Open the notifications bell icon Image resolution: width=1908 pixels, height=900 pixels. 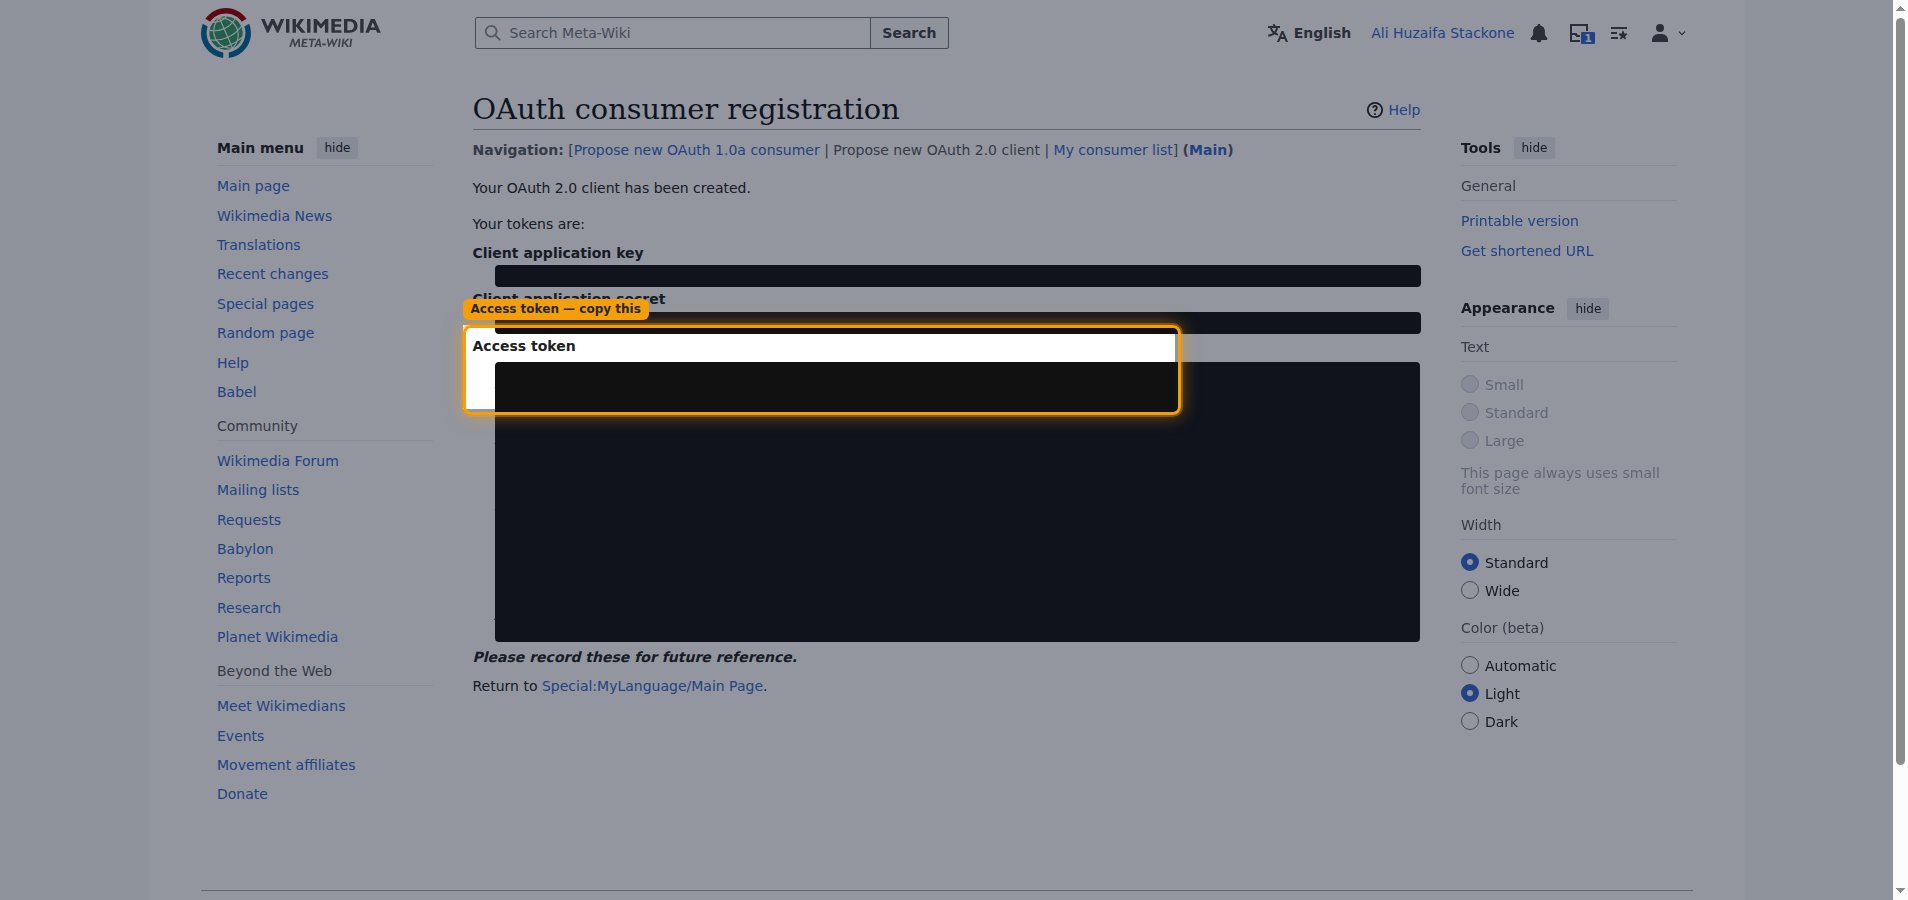(x=1539, y=33)
